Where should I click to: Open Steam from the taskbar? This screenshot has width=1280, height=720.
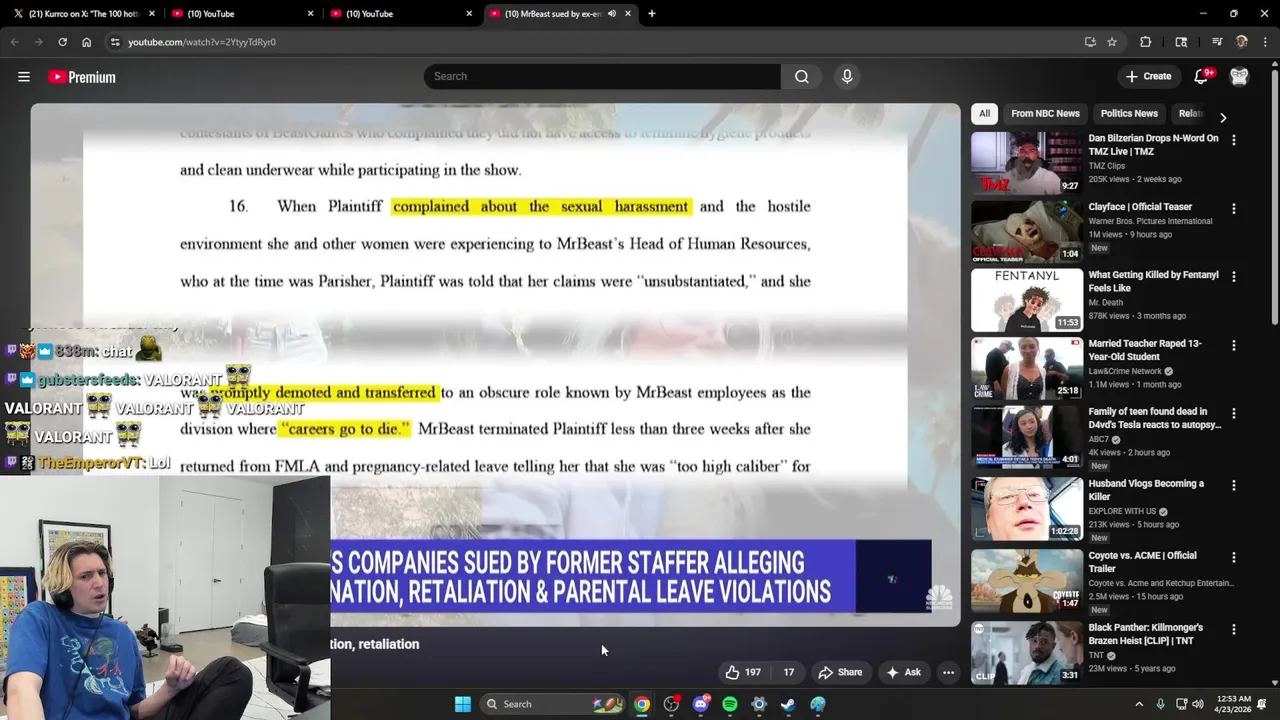[x=788, y=704]
